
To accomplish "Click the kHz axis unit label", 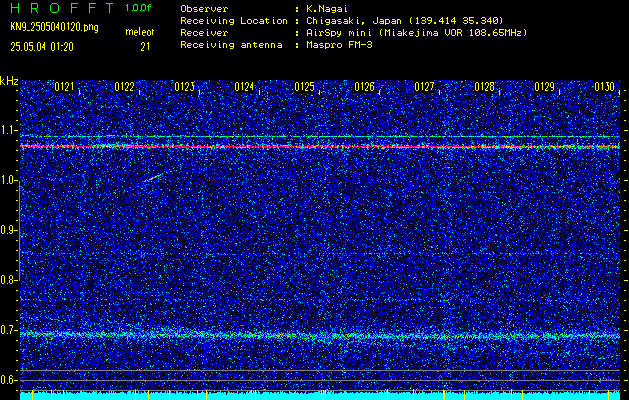I will click(9, 81).
